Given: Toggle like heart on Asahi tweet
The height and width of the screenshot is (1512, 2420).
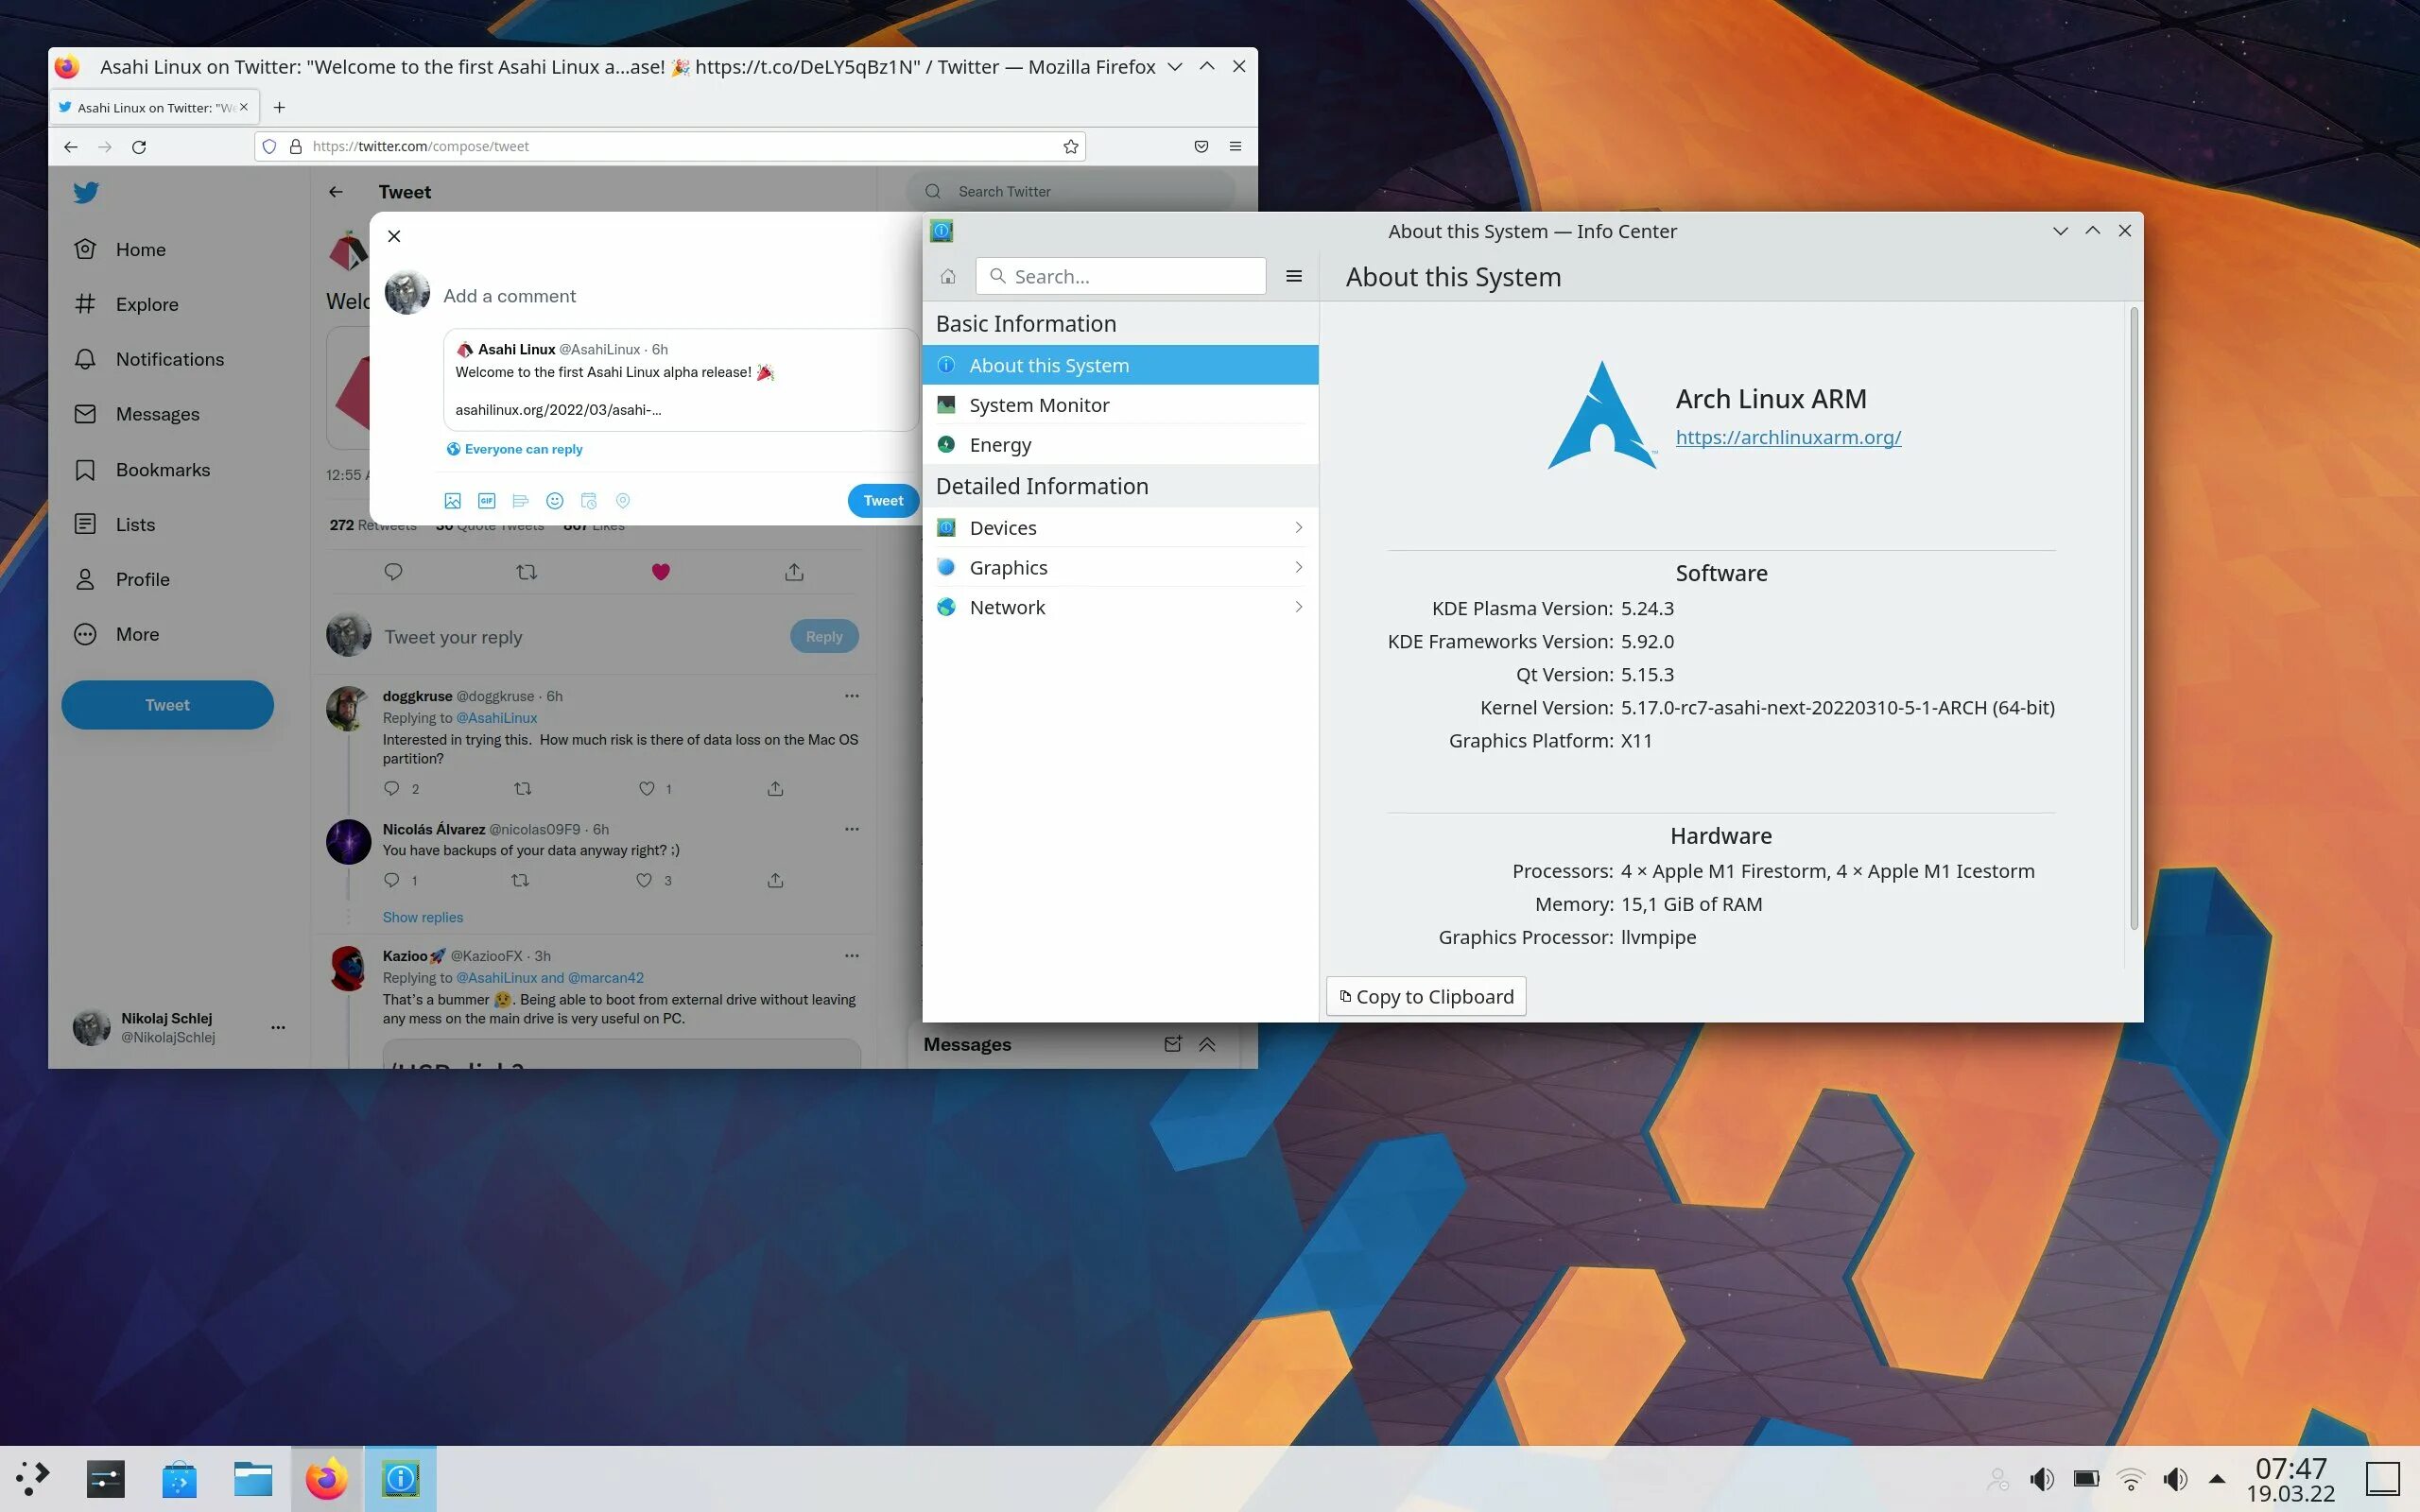Looking at the screenshot, I should tap(660, 572).
